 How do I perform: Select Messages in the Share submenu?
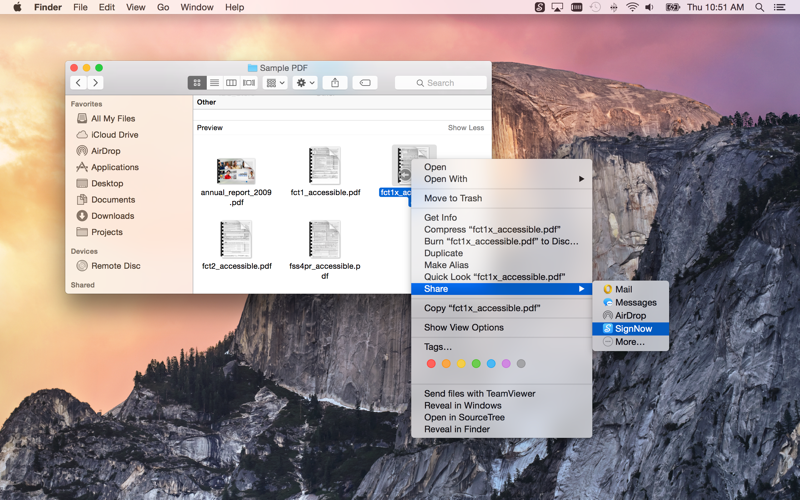635,302
